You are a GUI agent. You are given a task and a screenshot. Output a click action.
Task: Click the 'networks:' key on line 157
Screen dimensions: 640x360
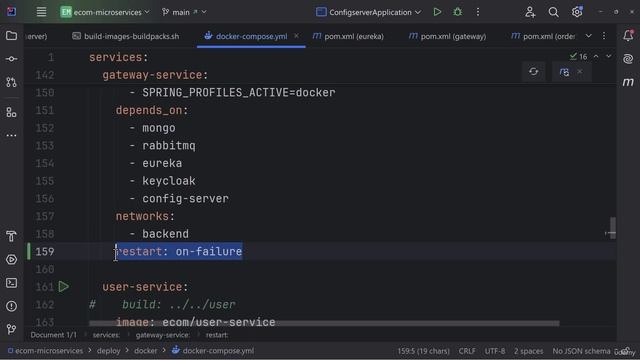145,216
